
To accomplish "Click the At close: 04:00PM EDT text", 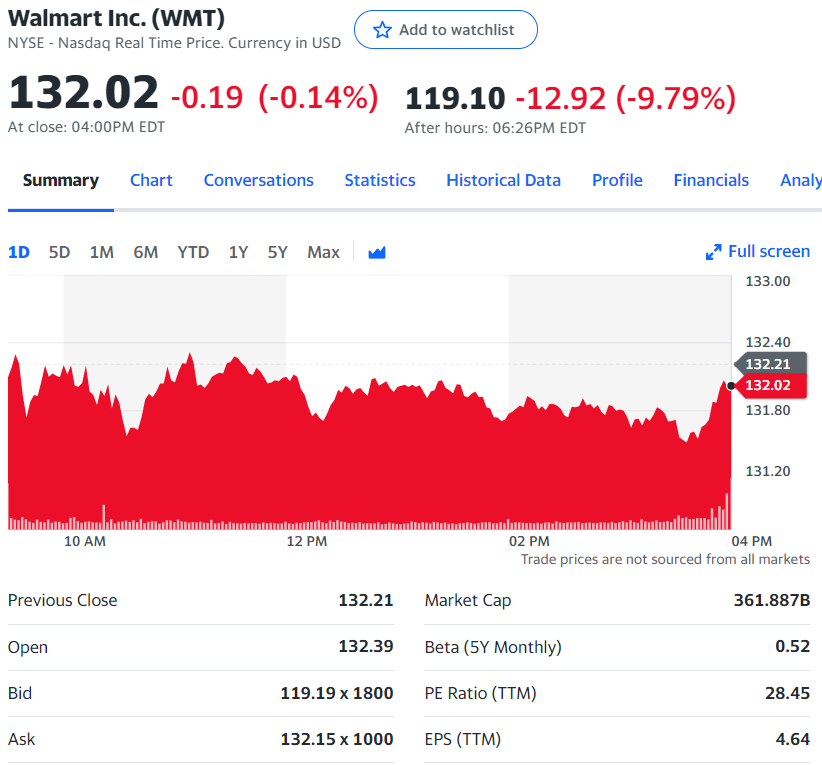I will (86, 127).
